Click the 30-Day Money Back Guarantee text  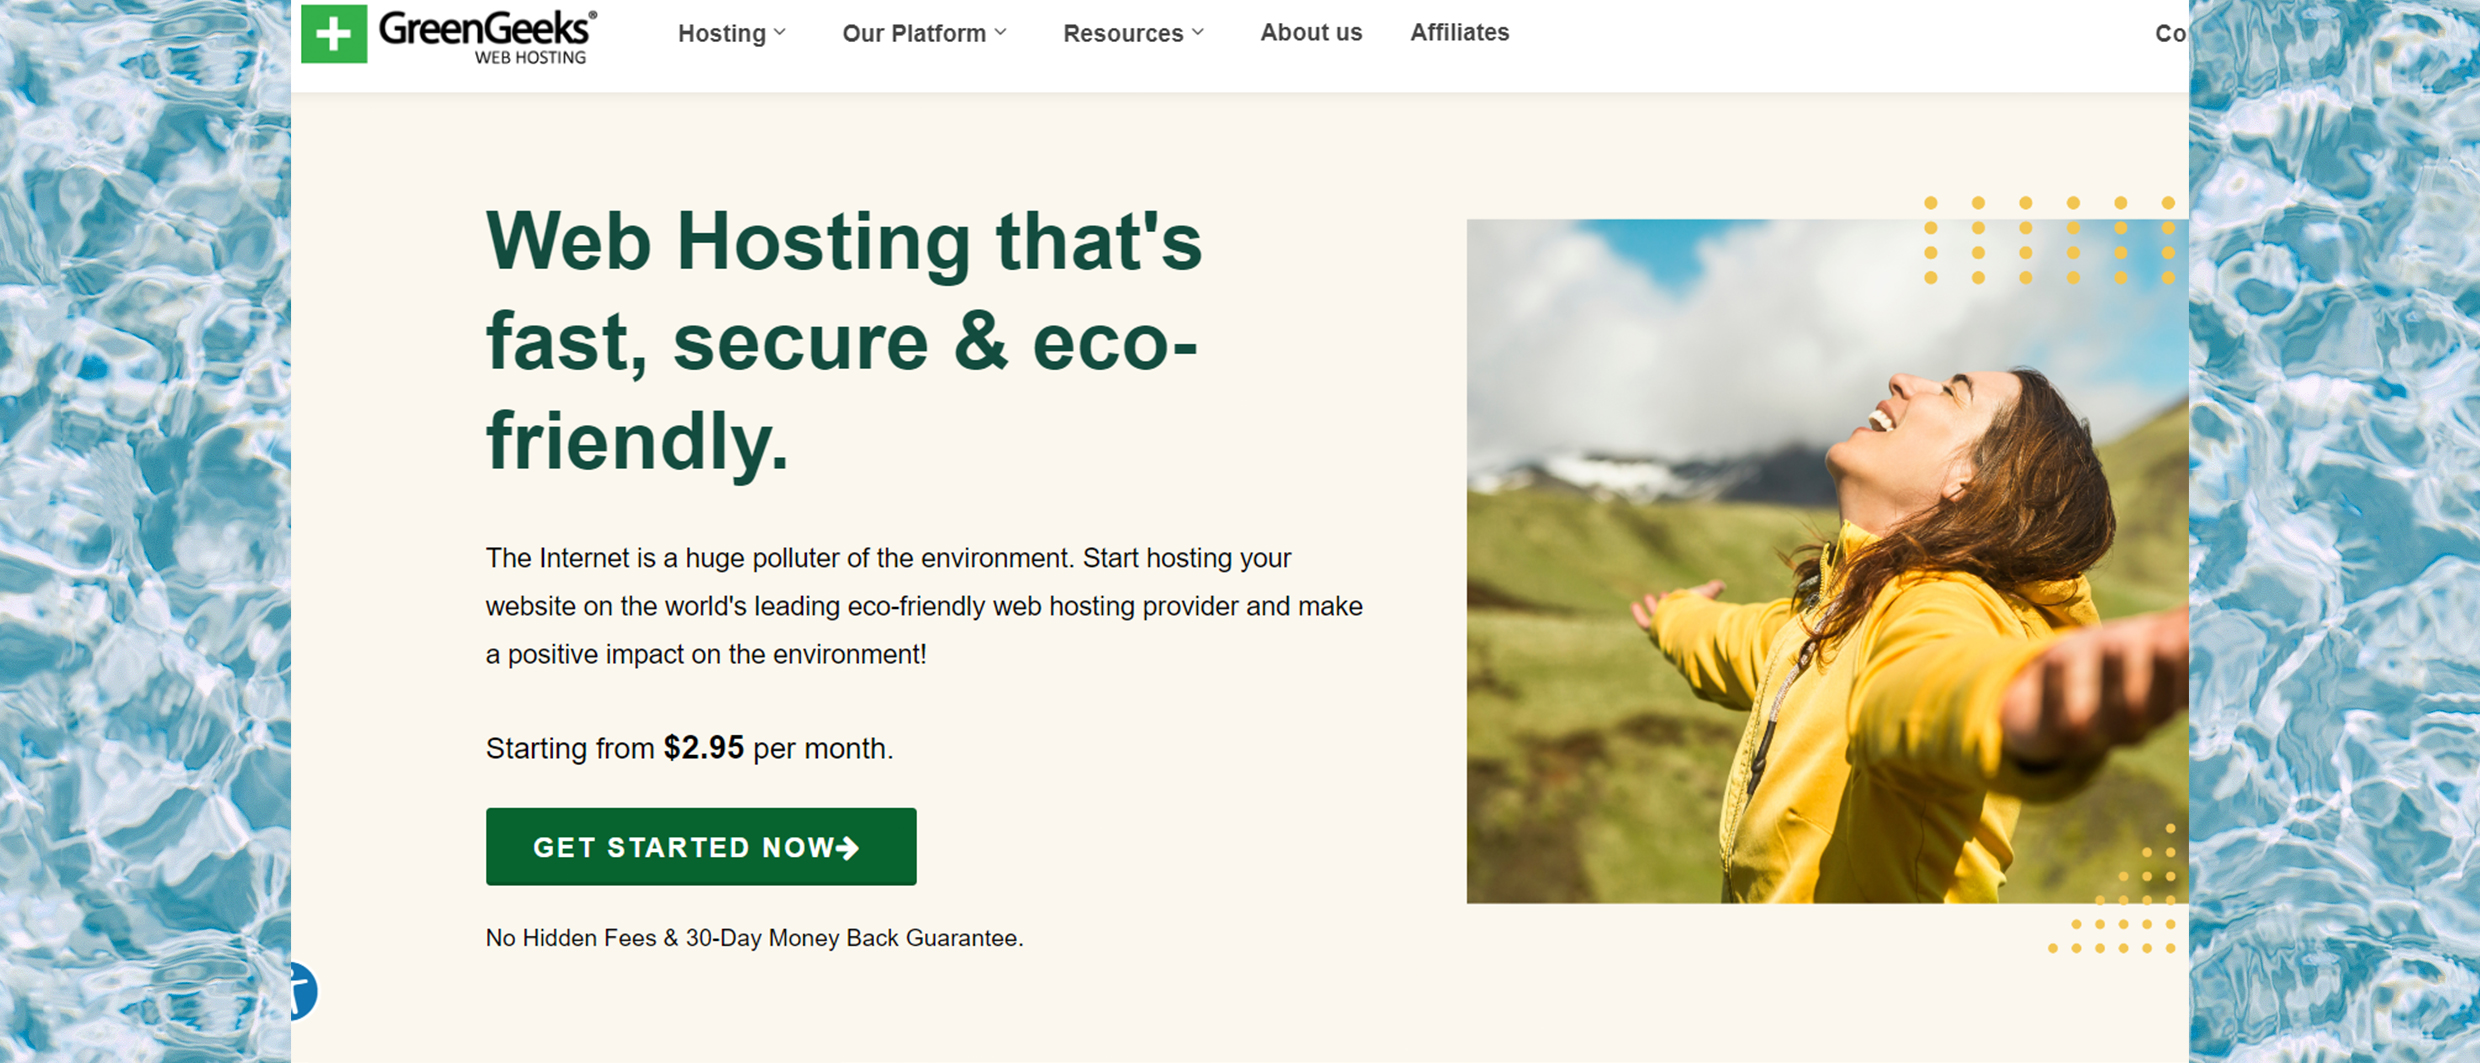[x=753, y=938]
